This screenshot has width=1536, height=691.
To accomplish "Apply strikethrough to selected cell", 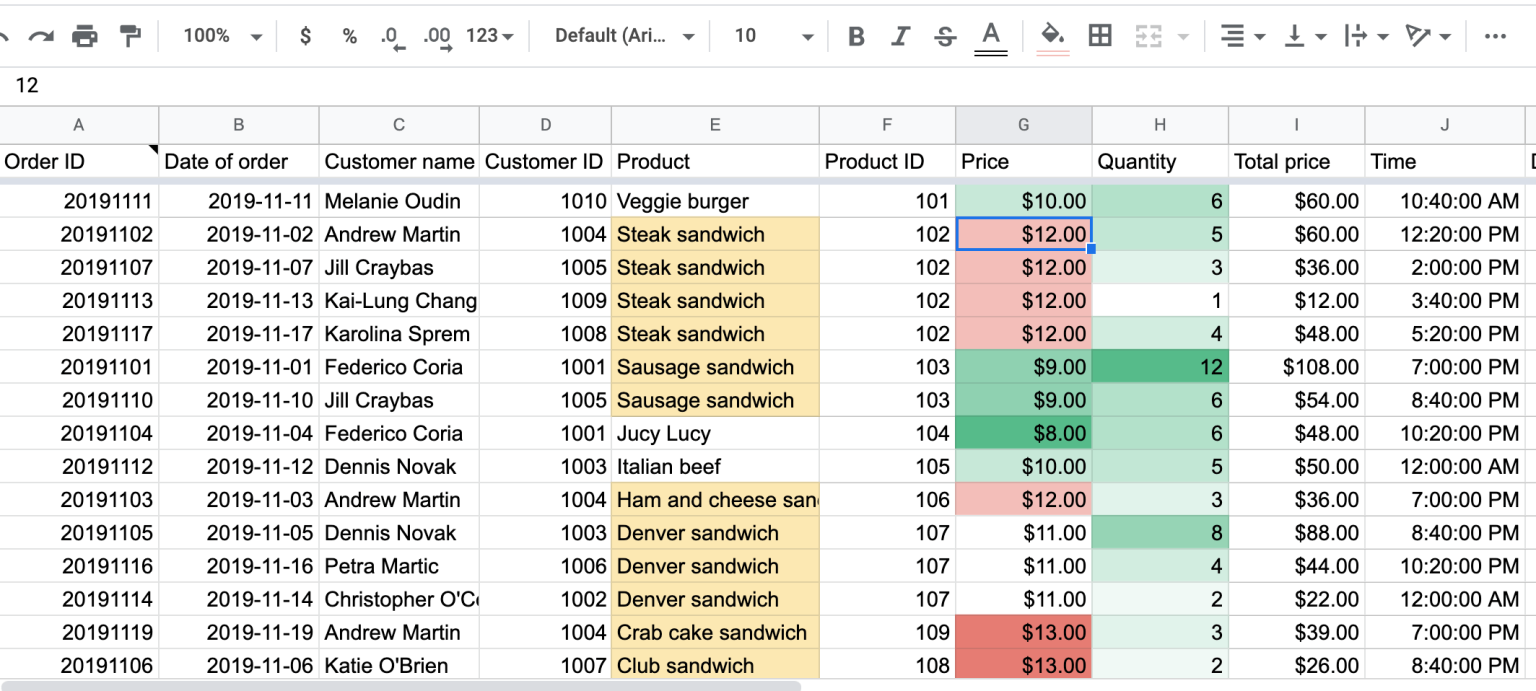I will click(944, 35).
